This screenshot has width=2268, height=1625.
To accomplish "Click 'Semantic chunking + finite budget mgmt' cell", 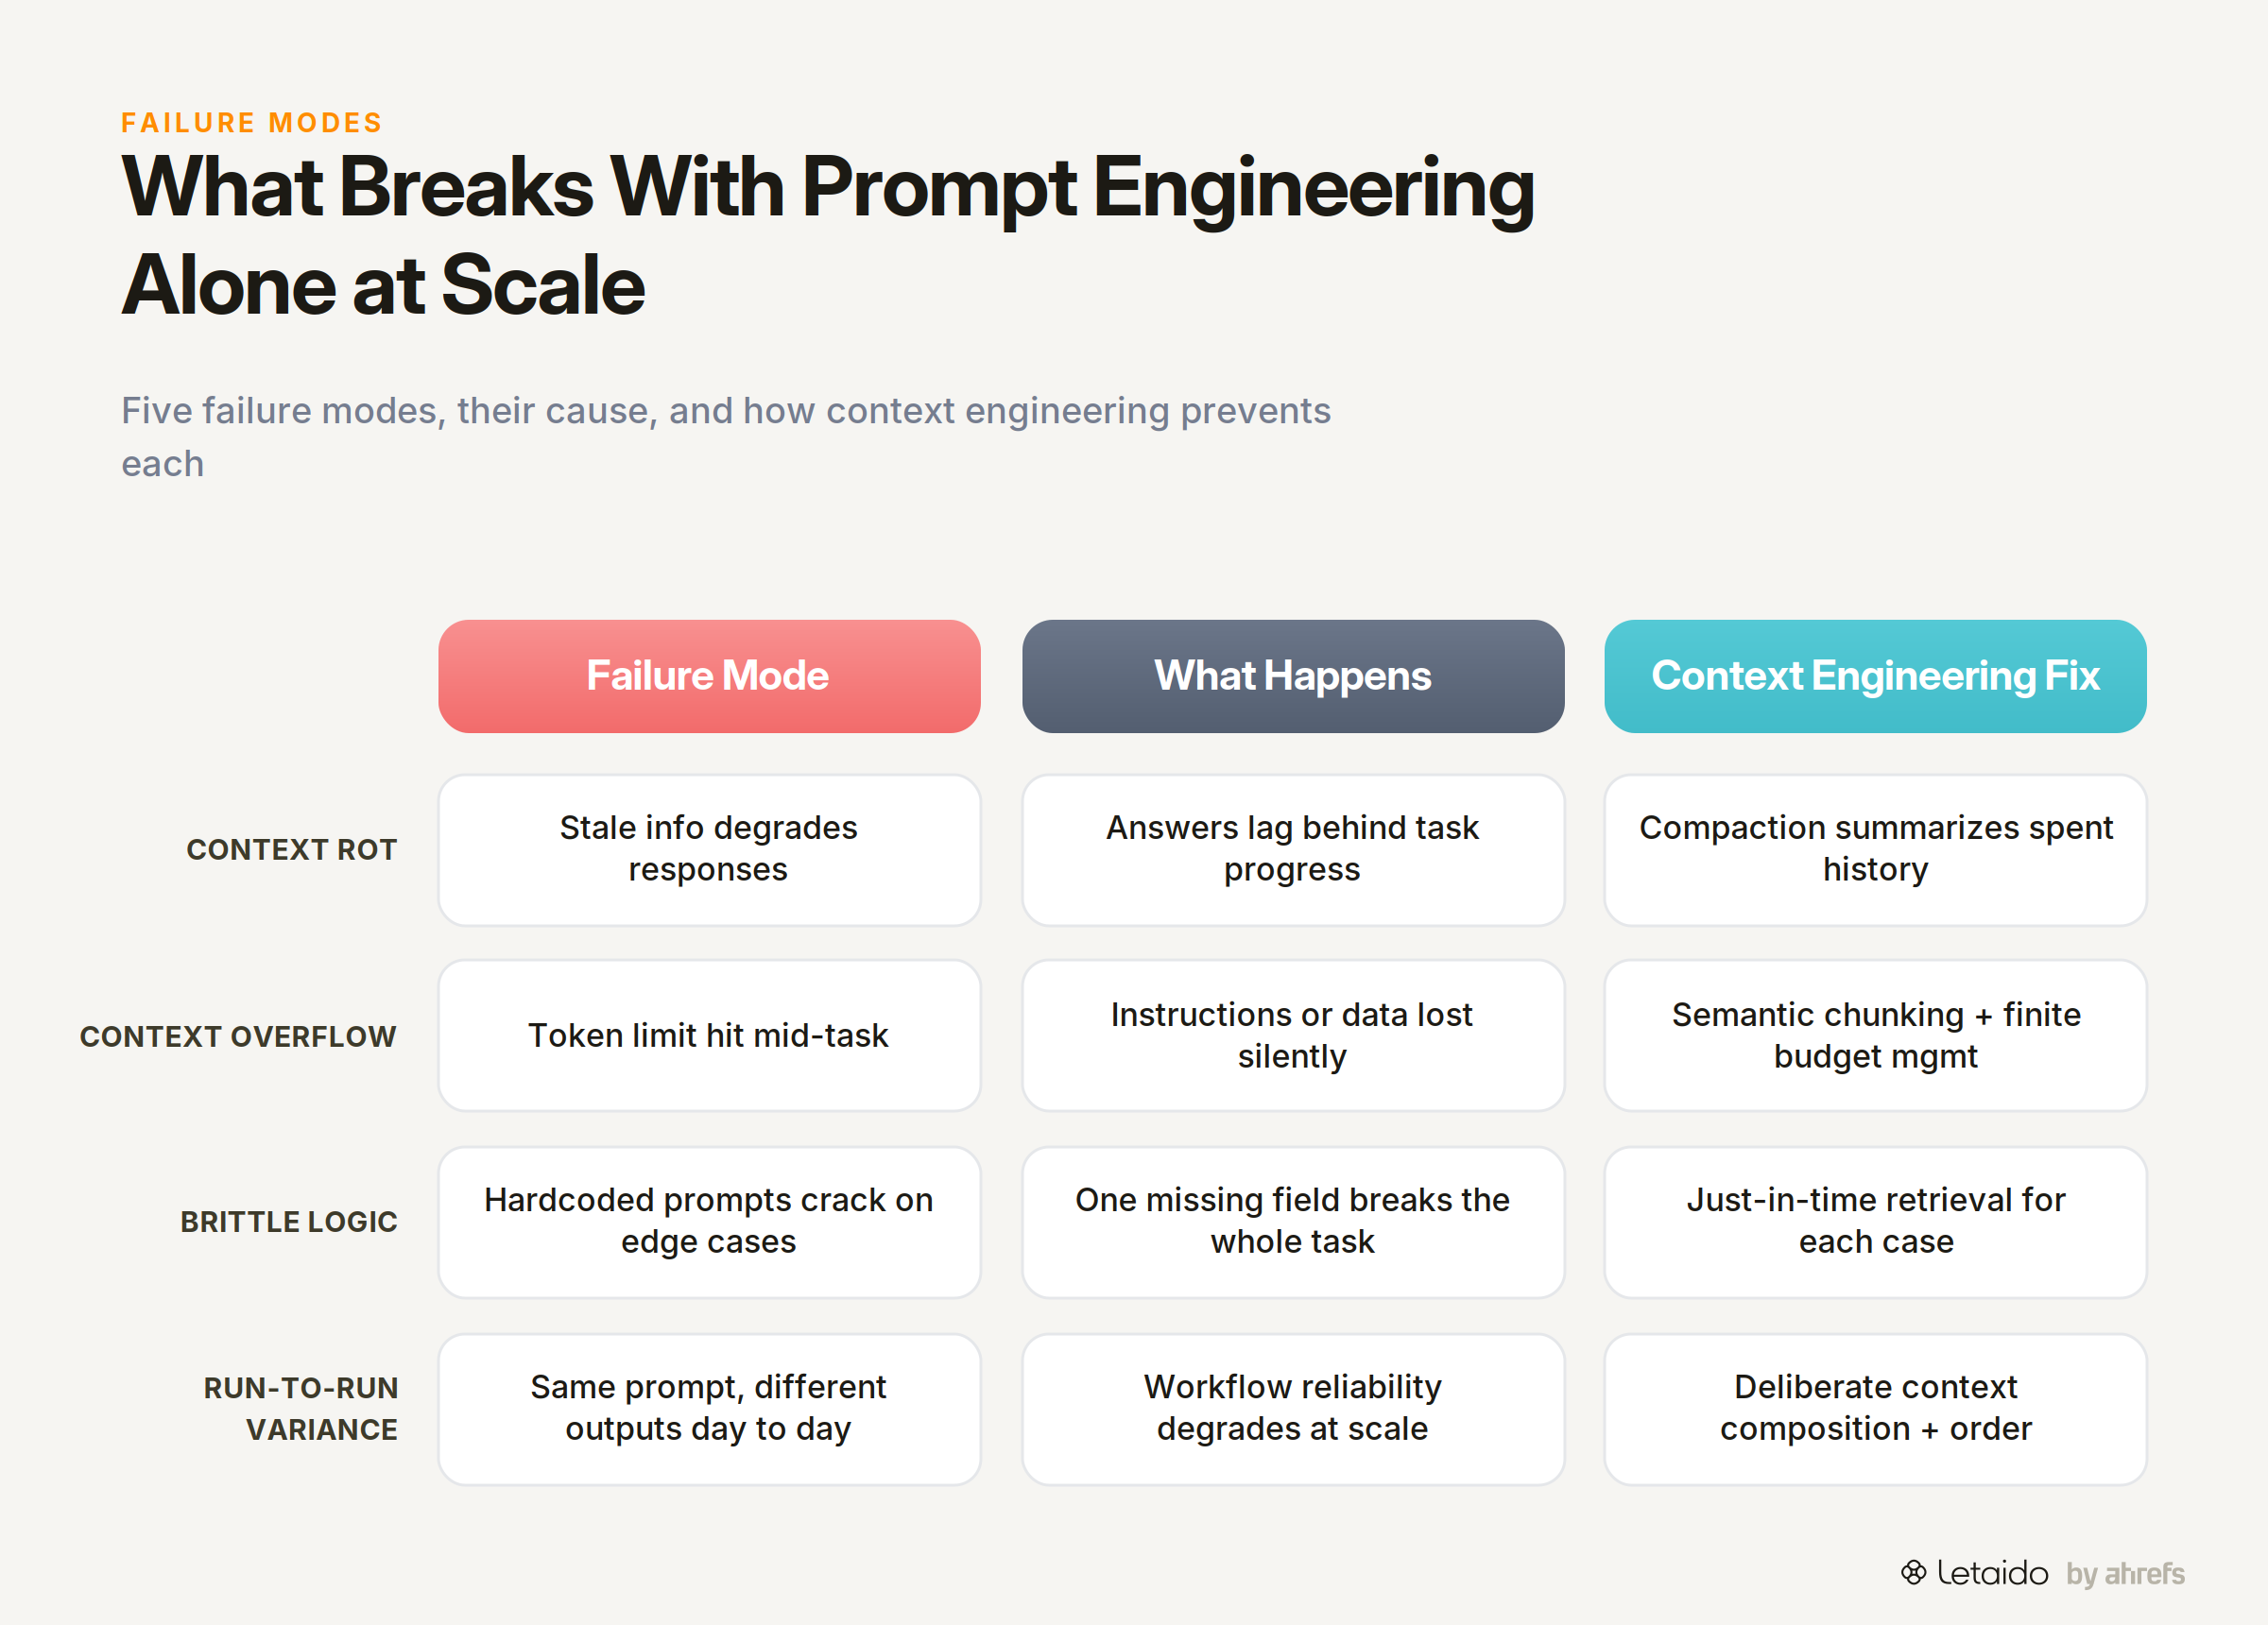I will 1875,1036.
